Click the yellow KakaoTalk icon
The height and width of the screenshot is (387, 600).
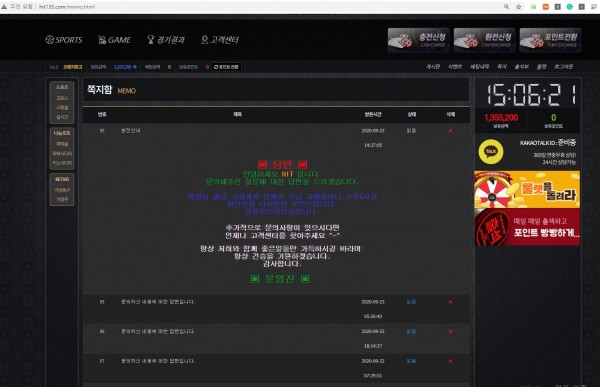click(x=491, y=152)
